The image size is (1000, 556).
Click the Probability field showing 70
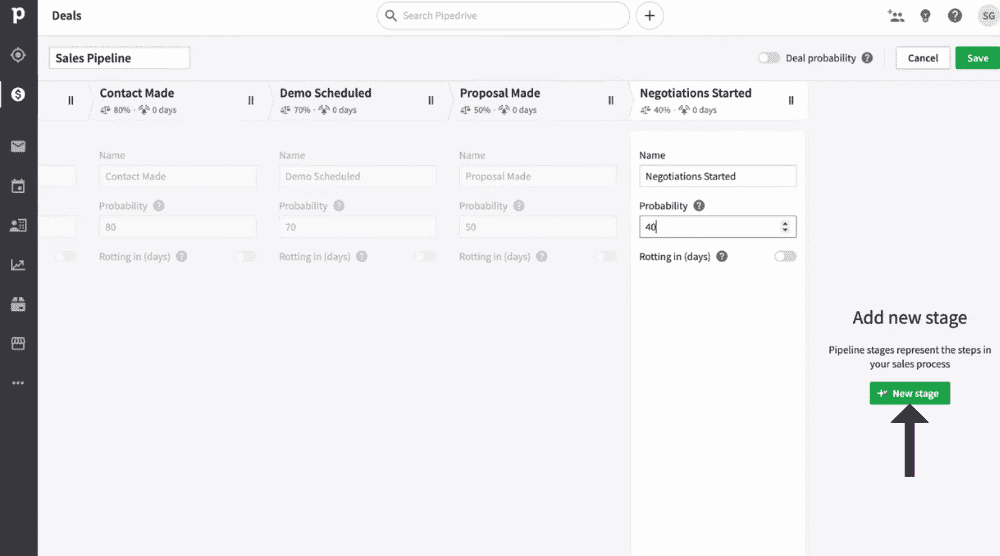point(357,227)
